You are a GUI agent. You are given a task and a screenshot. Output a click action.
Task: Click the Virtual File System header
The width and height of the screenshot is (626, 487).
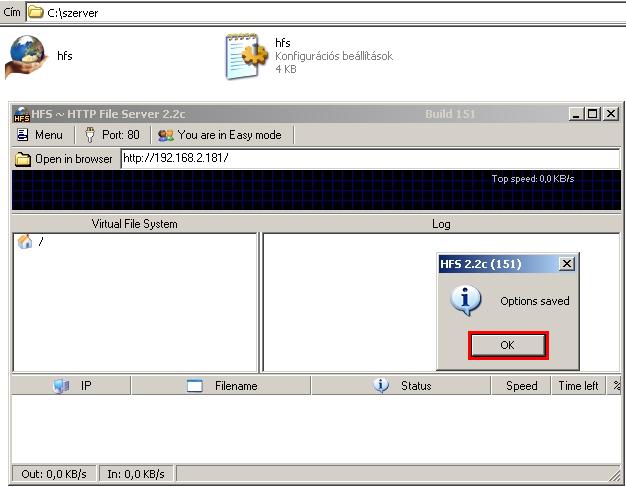coord(135,224)
